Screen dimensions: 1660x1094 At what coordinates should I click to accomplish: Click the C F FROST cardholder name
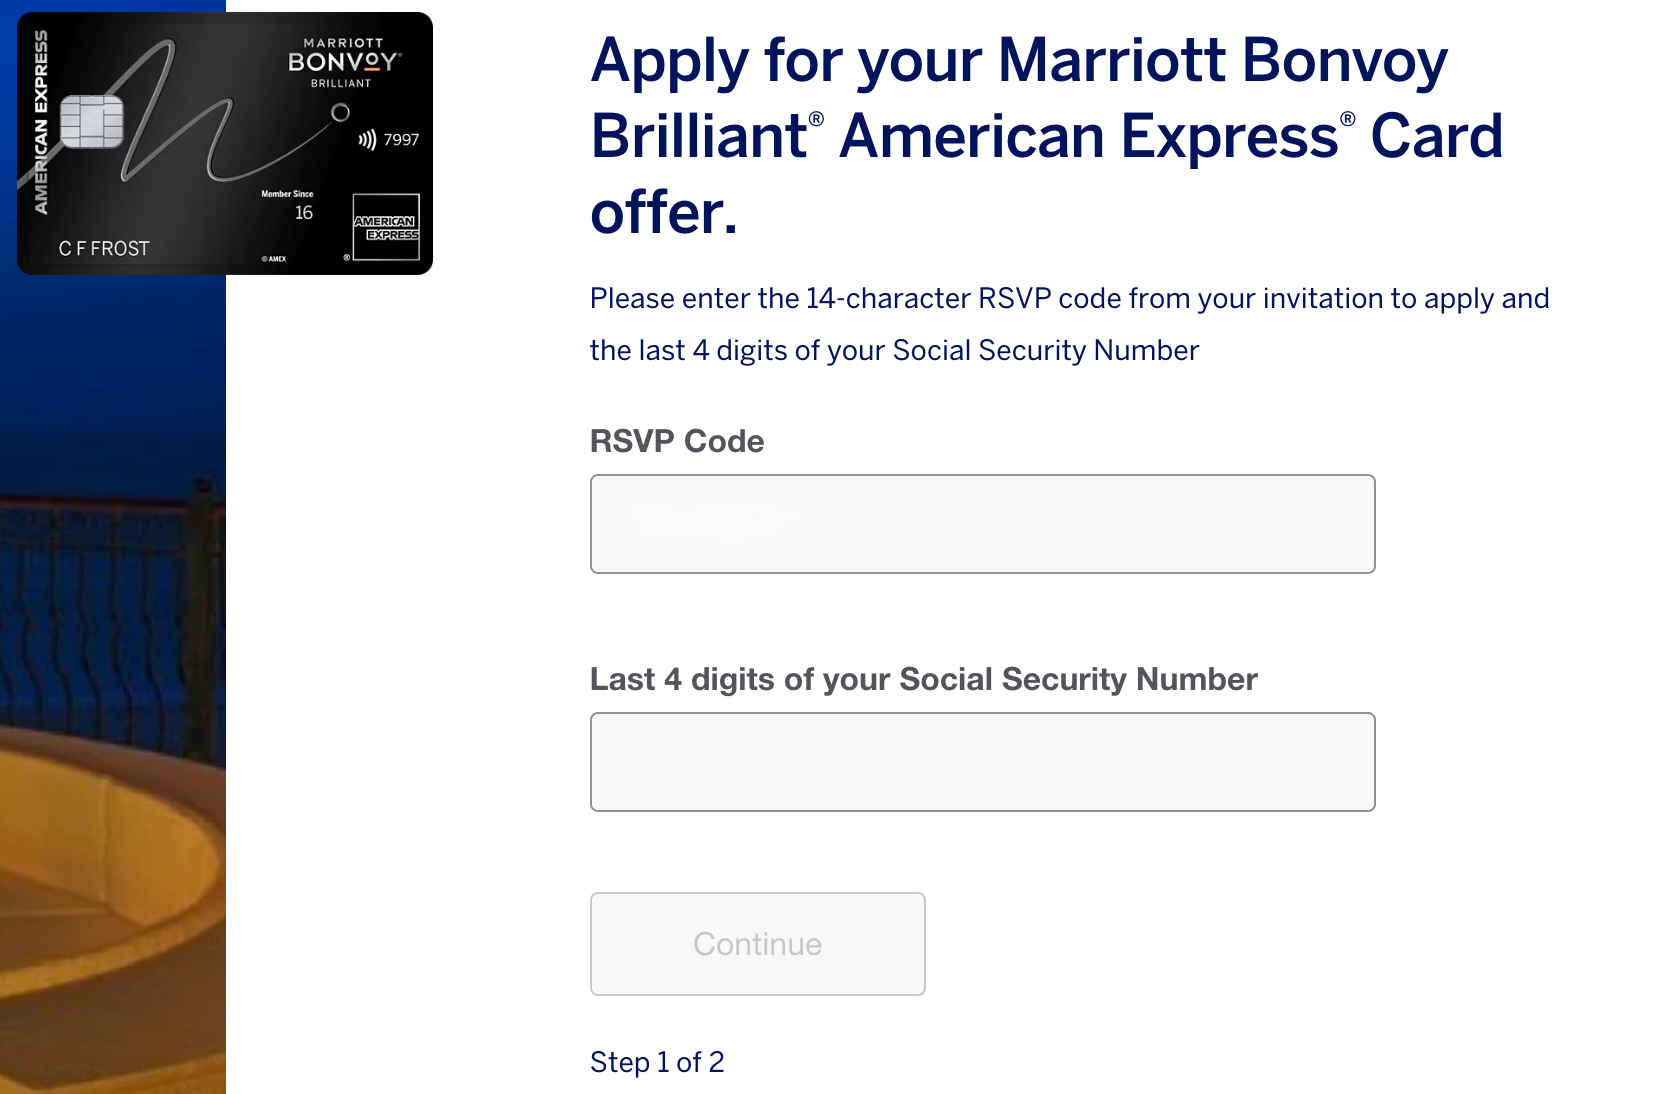click(104, 248)
